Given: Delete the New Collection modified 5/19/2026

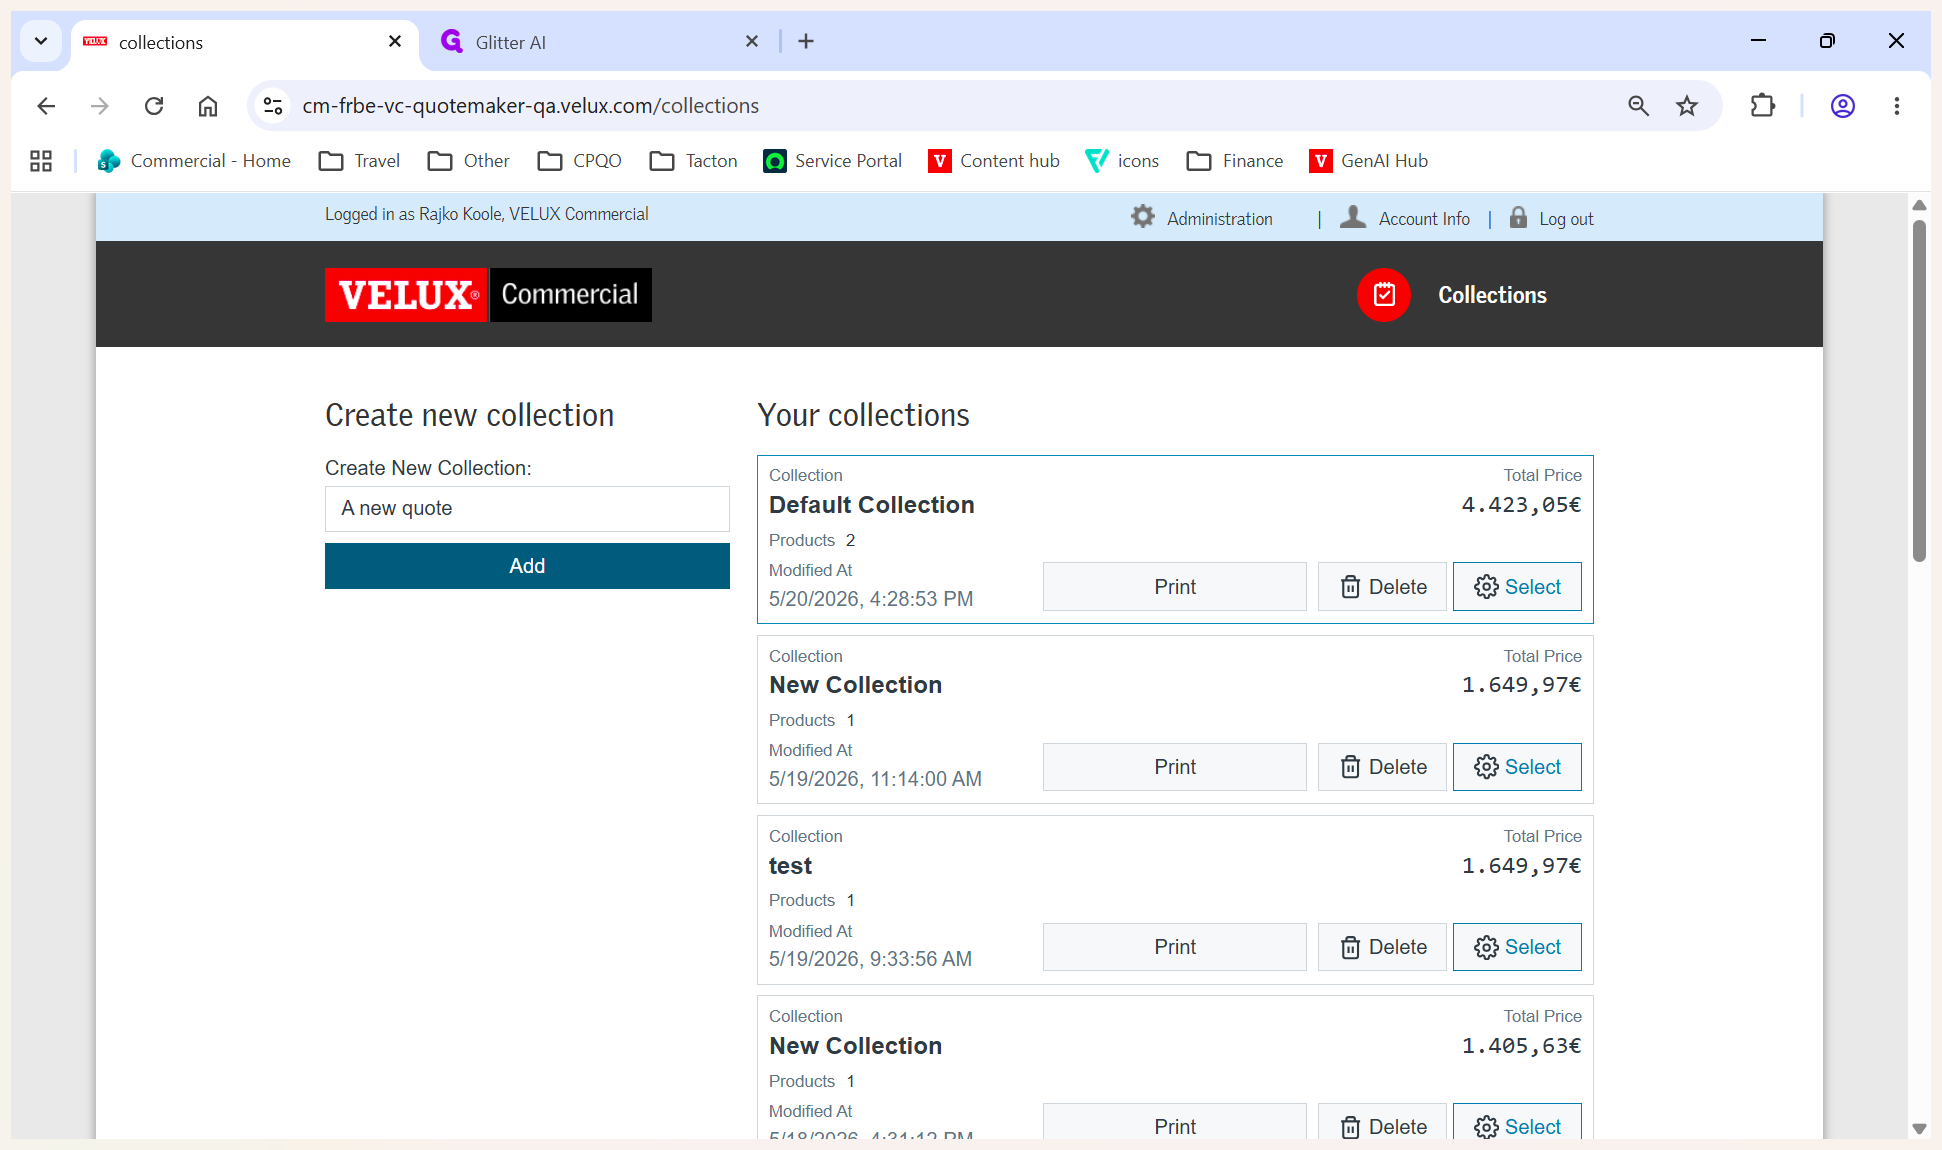Looking at the screenshot, I should pos(1382,767).
